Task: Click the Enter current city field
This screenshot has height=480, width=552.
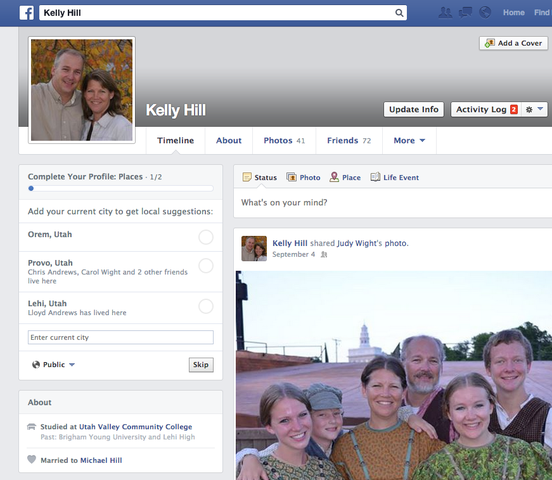Action: tap(121, 337)
